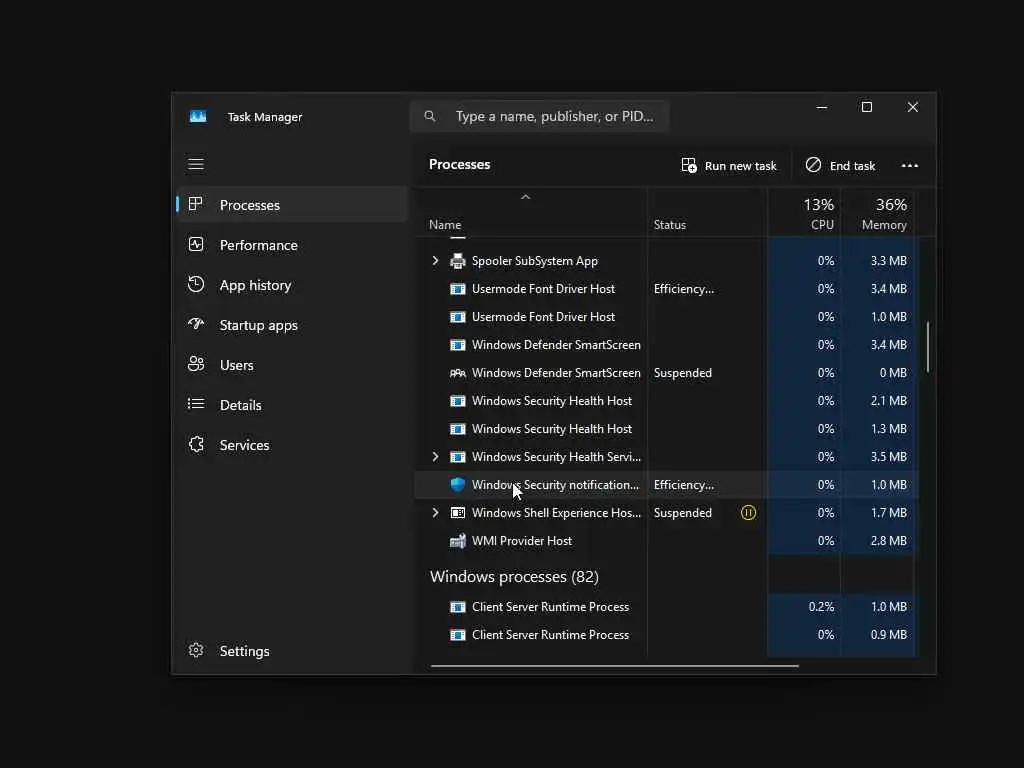Sort by CPU usage column header
The width and height of the screenshot is (1024, 768).
coord(804,214)
